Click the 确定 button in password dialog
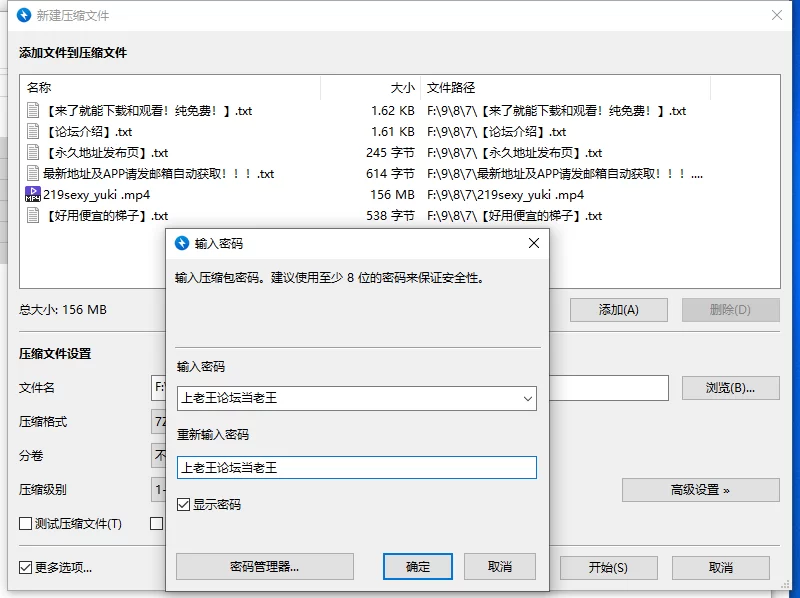The height and width of the screenshot is (598, 800). click(x=418, y=567)
